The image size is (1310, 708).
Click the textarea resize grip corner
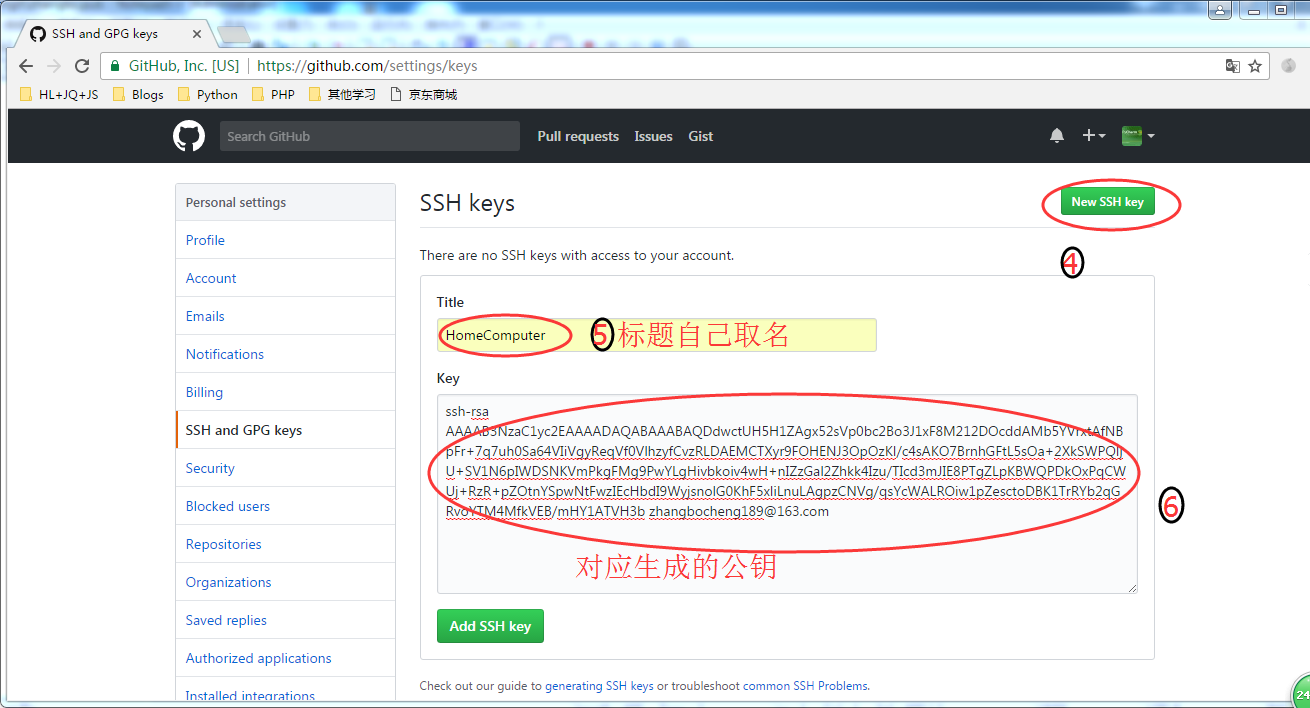1132,587
